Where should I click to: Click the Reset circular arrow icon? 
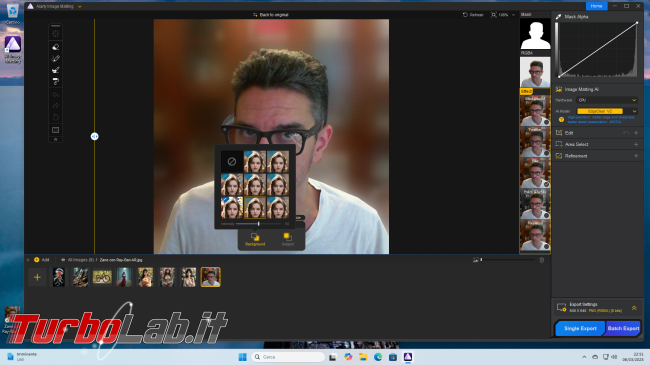point(56,117)
